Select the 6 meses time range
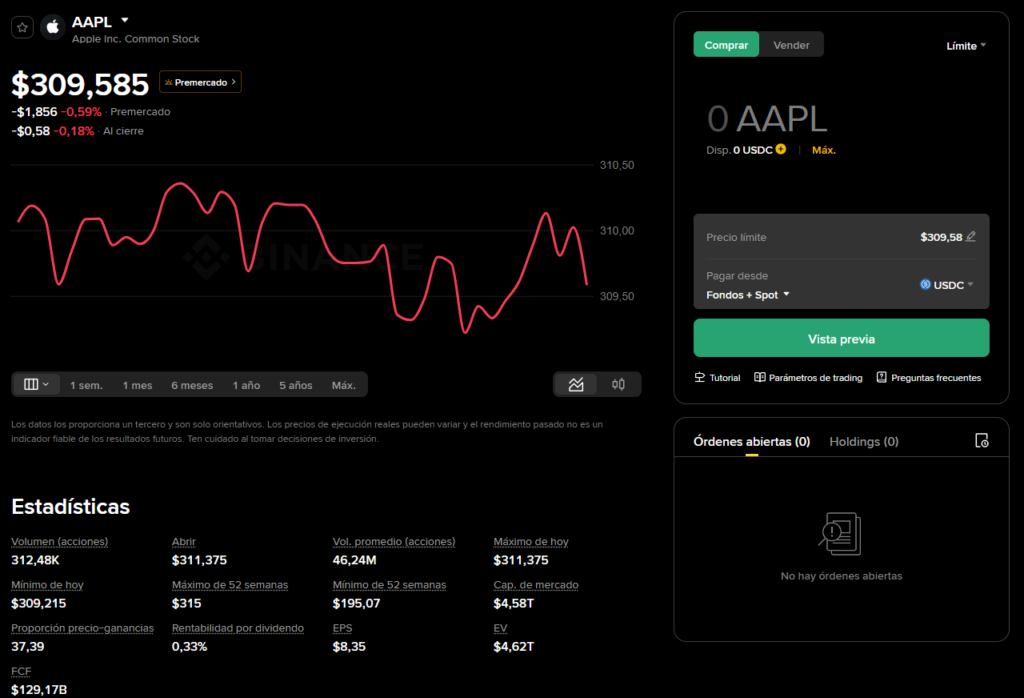1024x698 pixels. coord(192,385)
